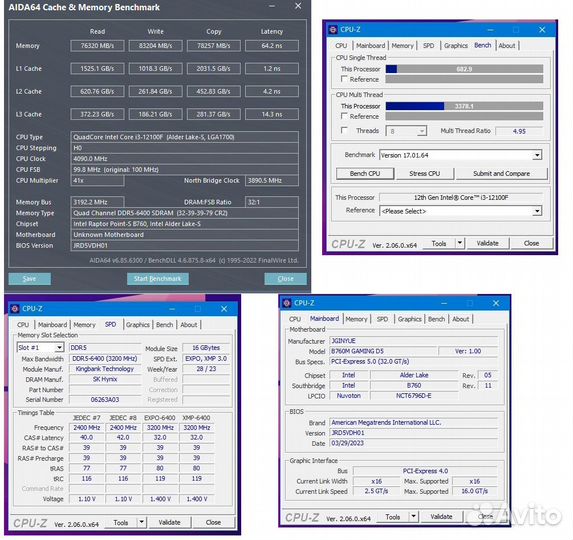
Task: Switch to Graphics tab in Mainboard window
Action: pos(410,319)
